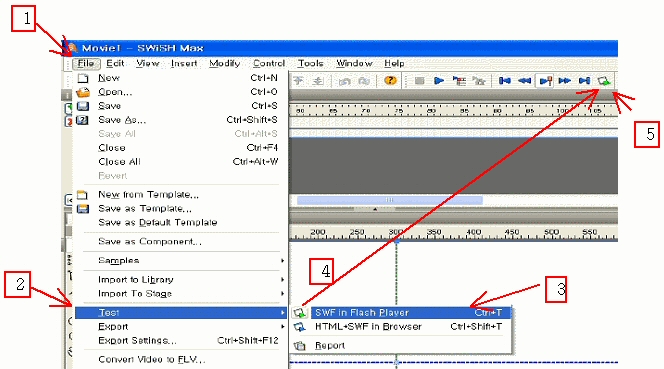Click the Preview Frame toggle icon
664x369 pixels.
click(545, 80)
